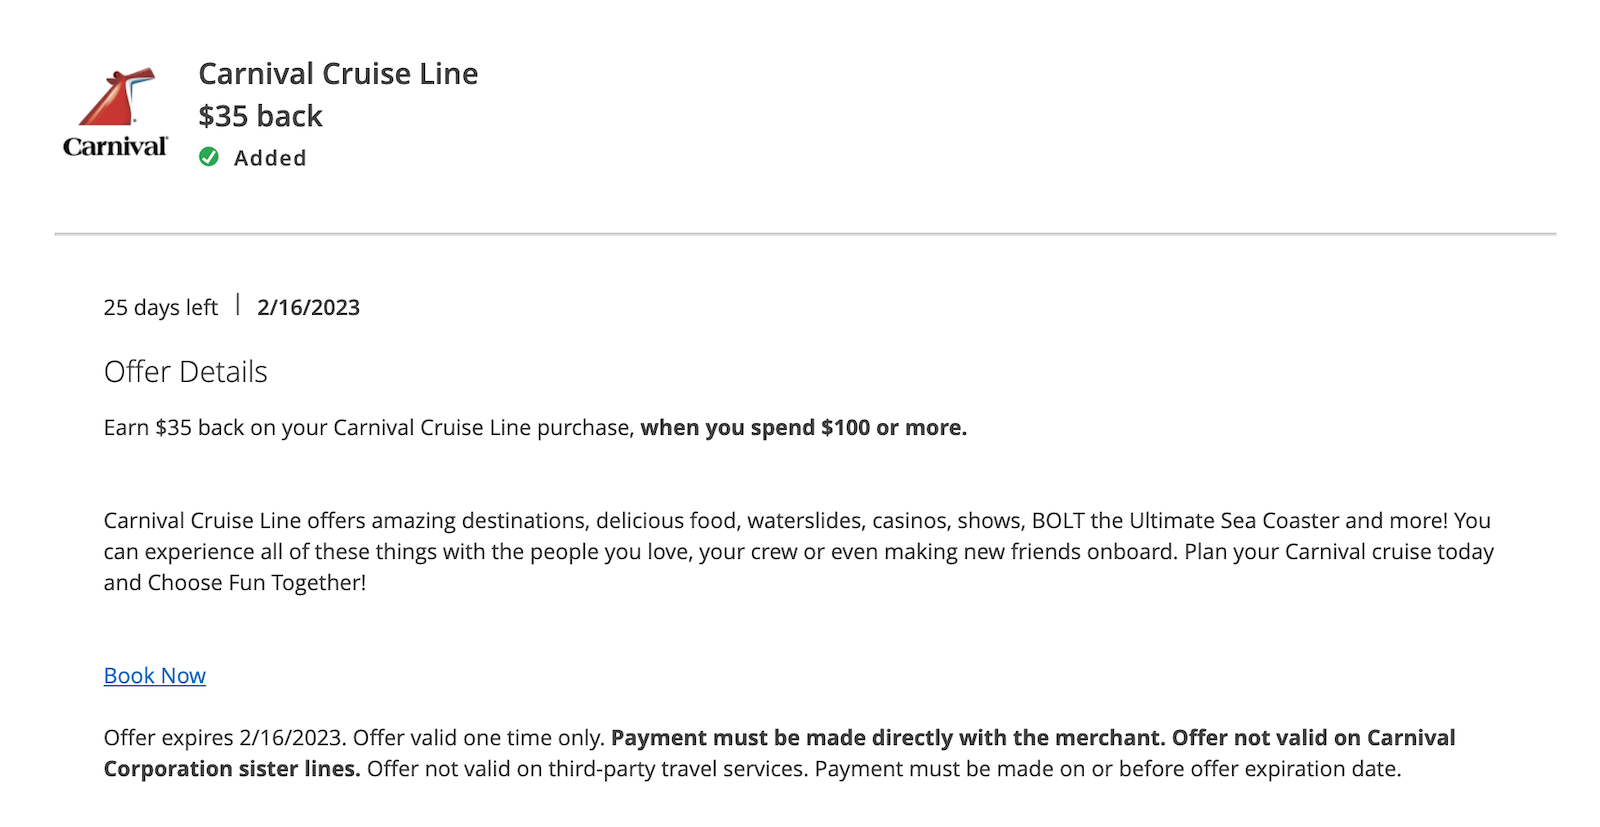Click the 25 days left countdown
The height and width of the screenshot is (827, 1600).
160,307
